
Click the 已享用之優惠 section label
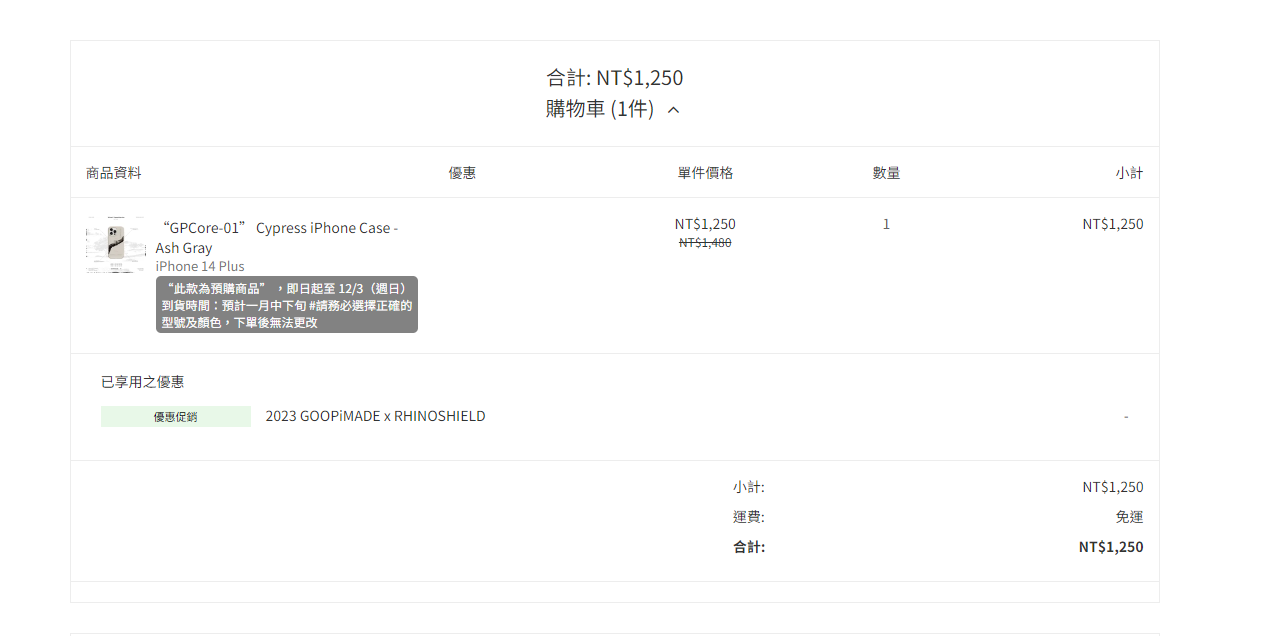pyautogui.click(x=142, y=382)
